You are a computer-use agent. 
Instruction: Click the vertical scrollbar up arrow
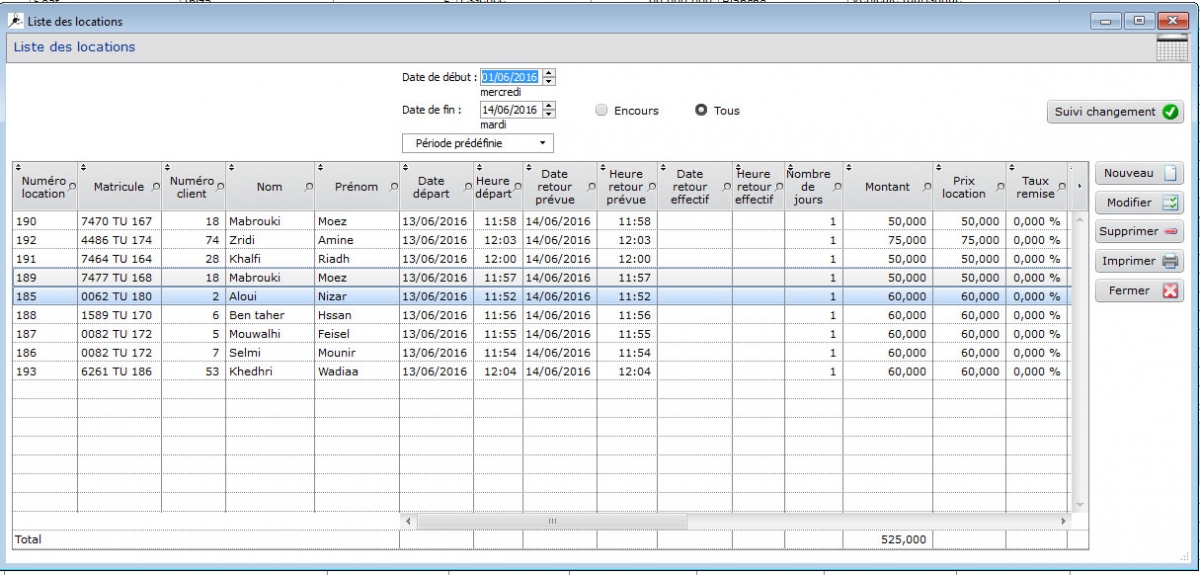1079,219
